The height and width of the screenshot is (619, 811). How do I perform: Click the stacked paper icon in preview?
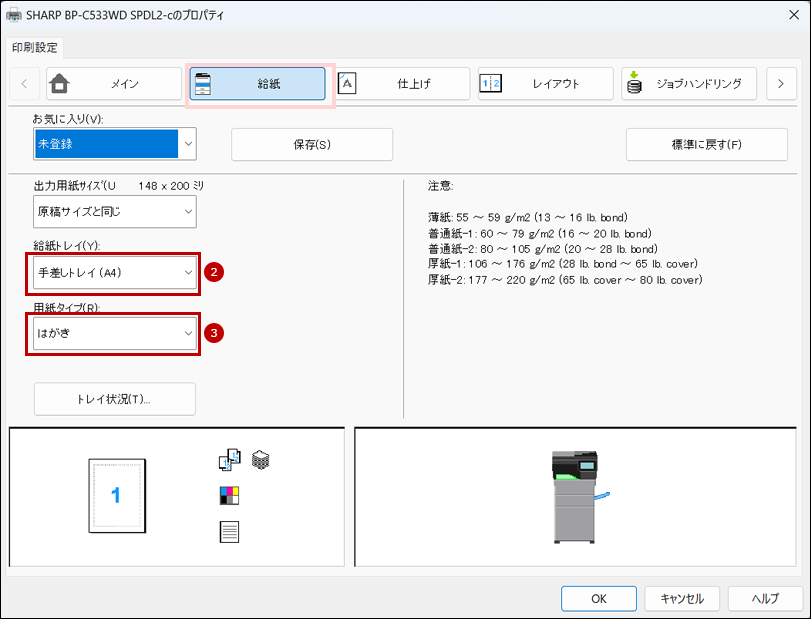(261, 460)
